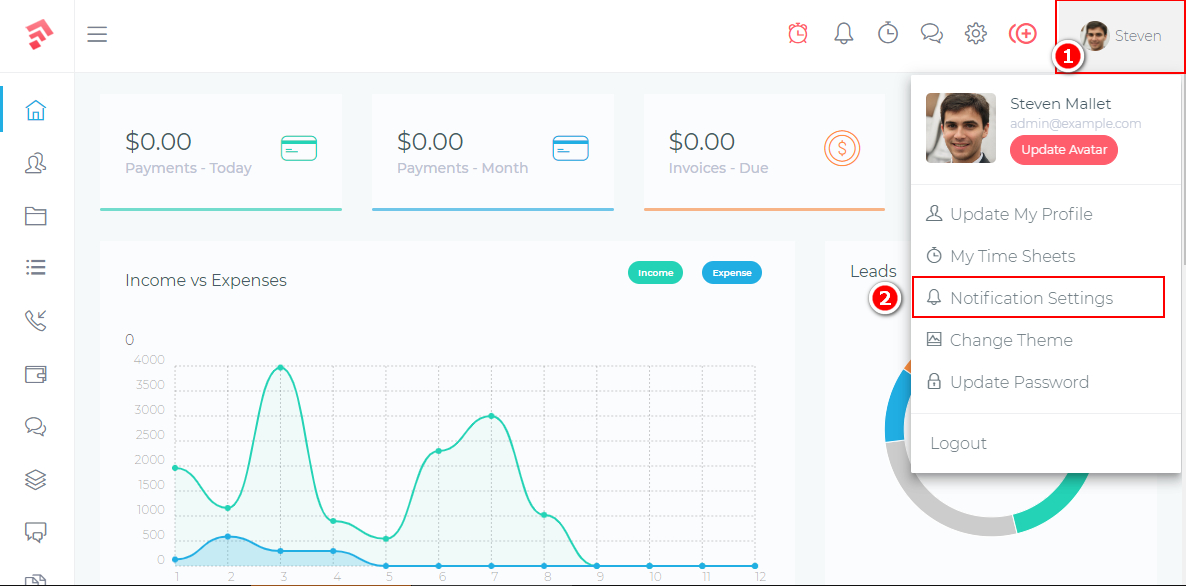Click the Logout link

click(x=958, y=444)
